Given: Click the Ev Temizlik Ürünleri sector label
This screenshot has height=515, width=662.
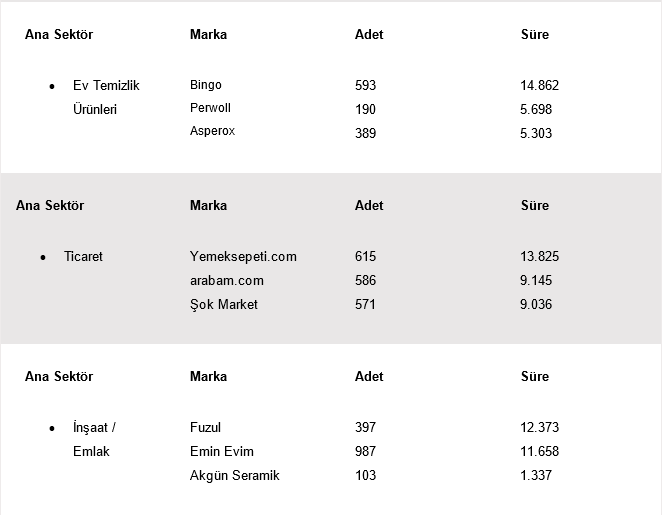Looking at the screenshot, I should pos(106,97).
